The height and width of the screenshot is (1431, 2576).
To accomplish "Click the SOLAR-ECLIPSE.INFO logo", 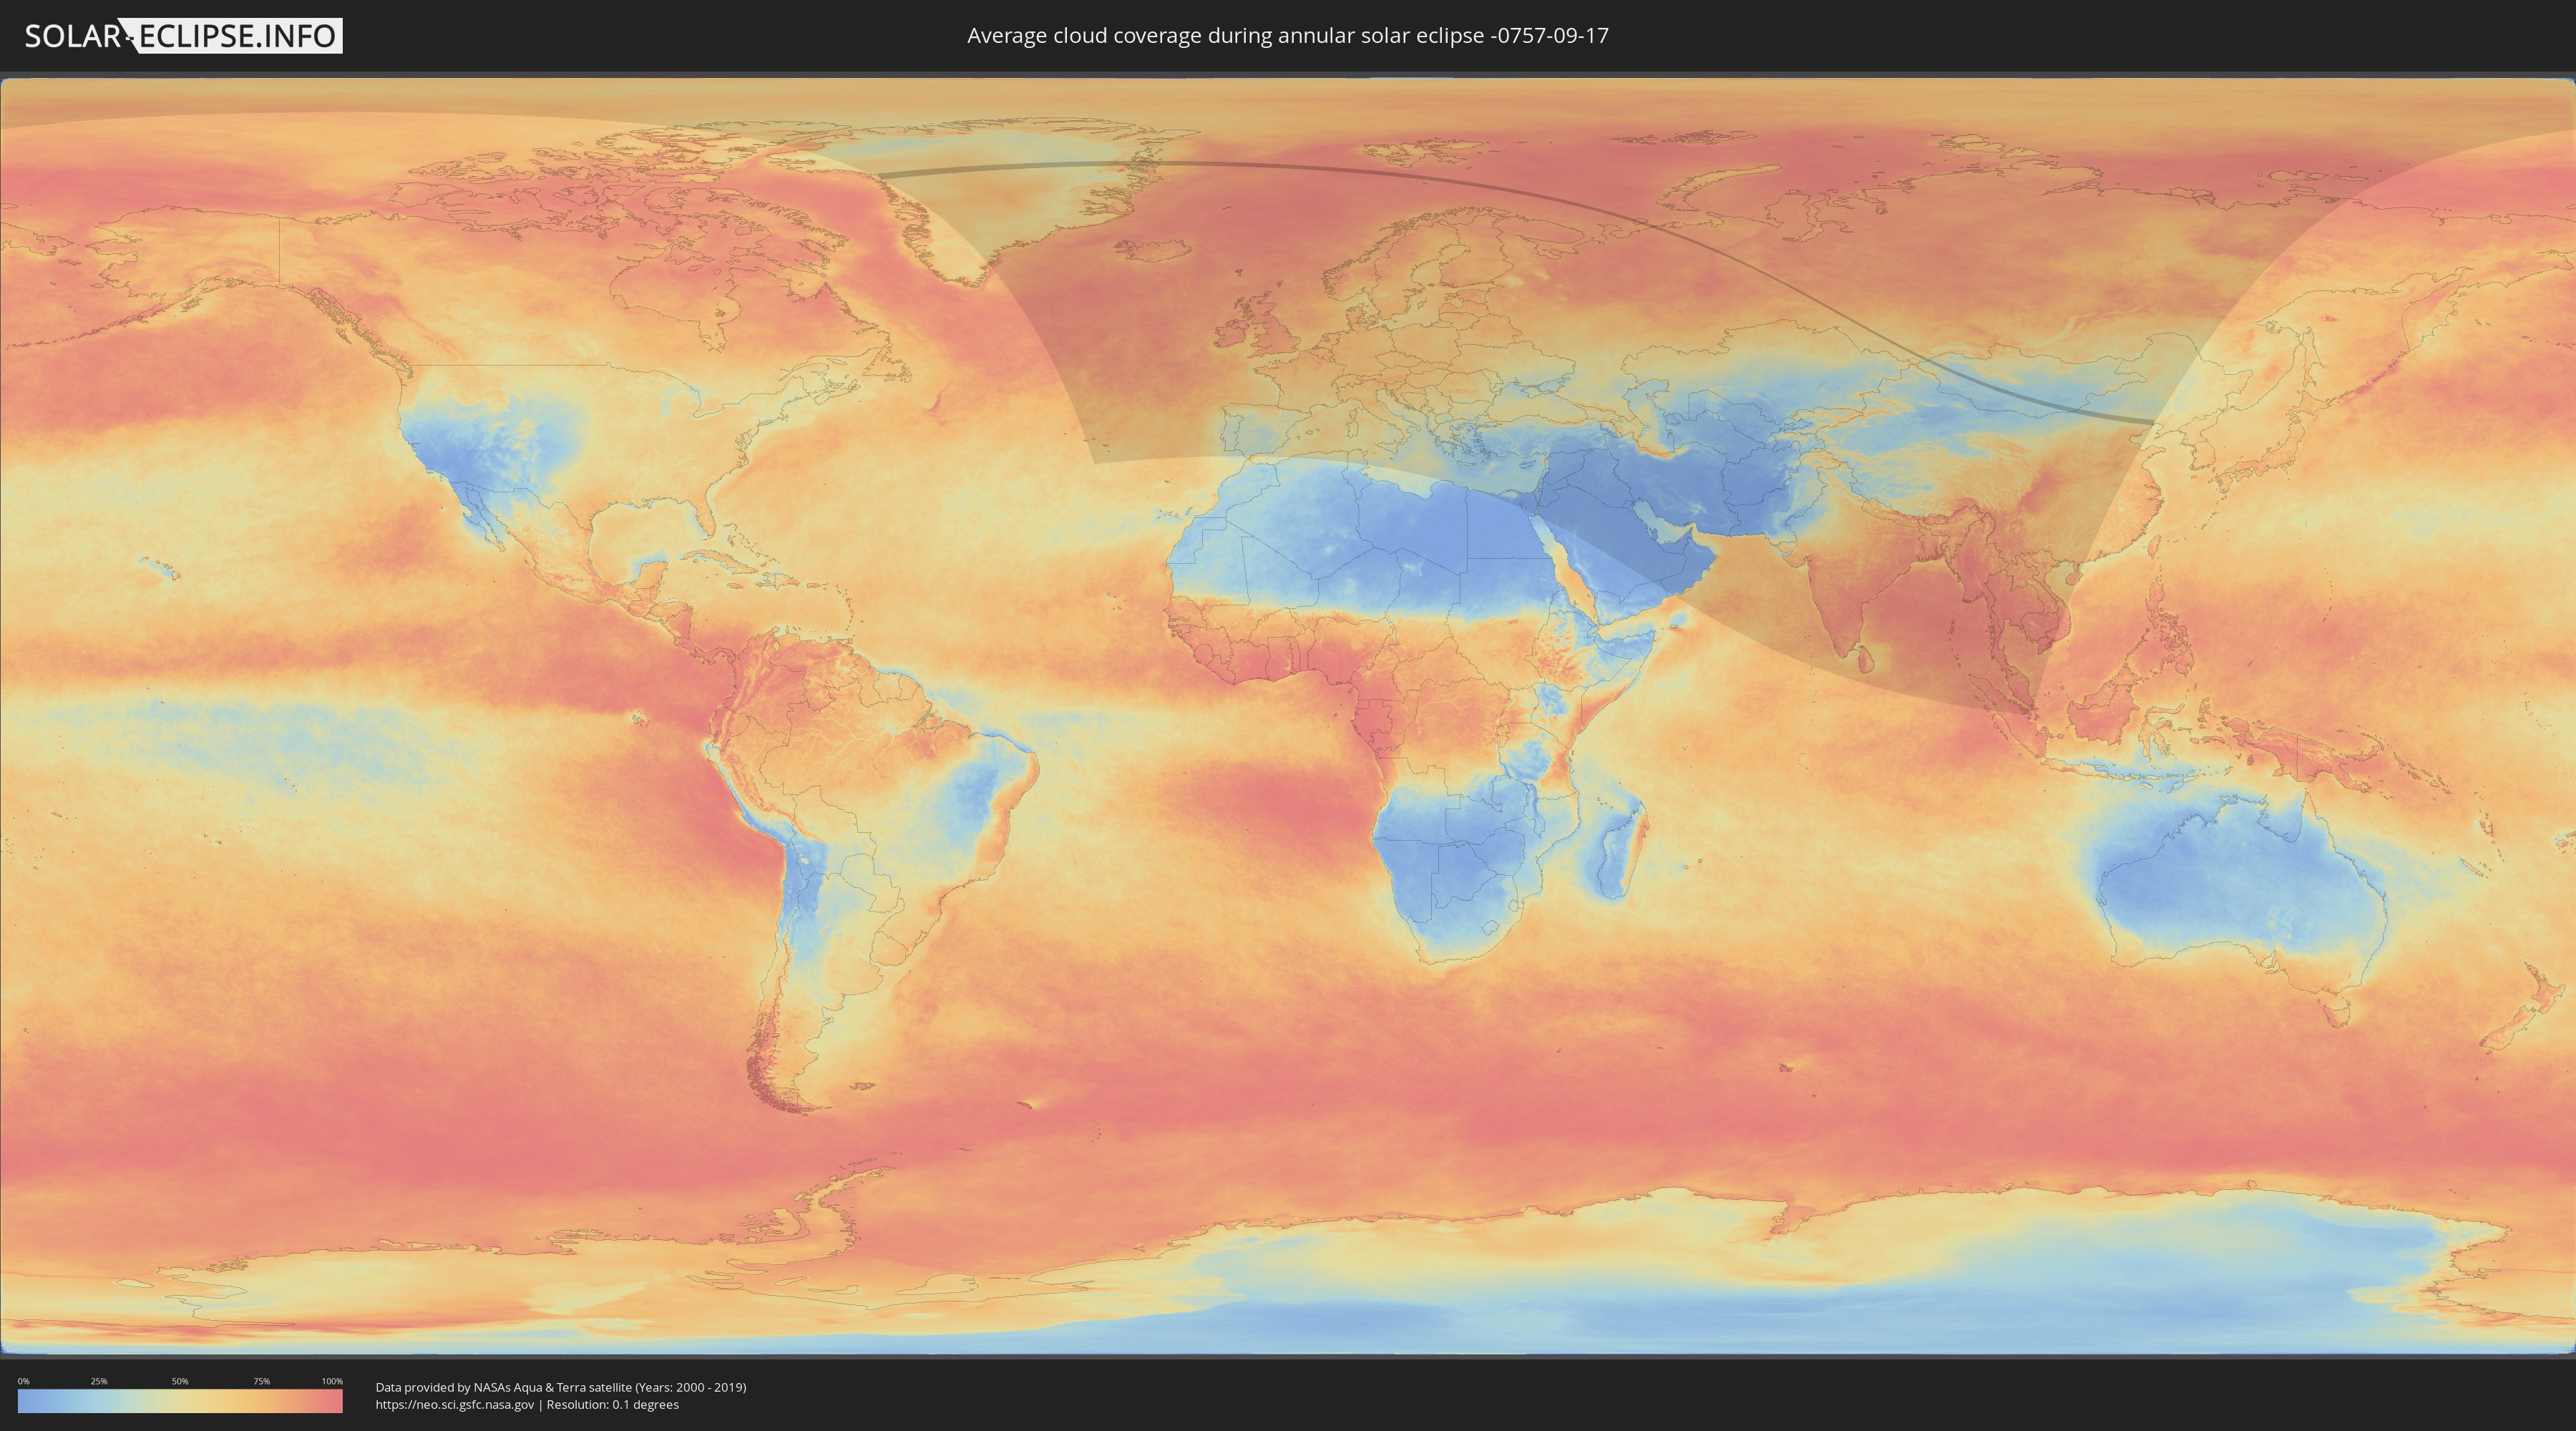I will [x=183, y=36].
